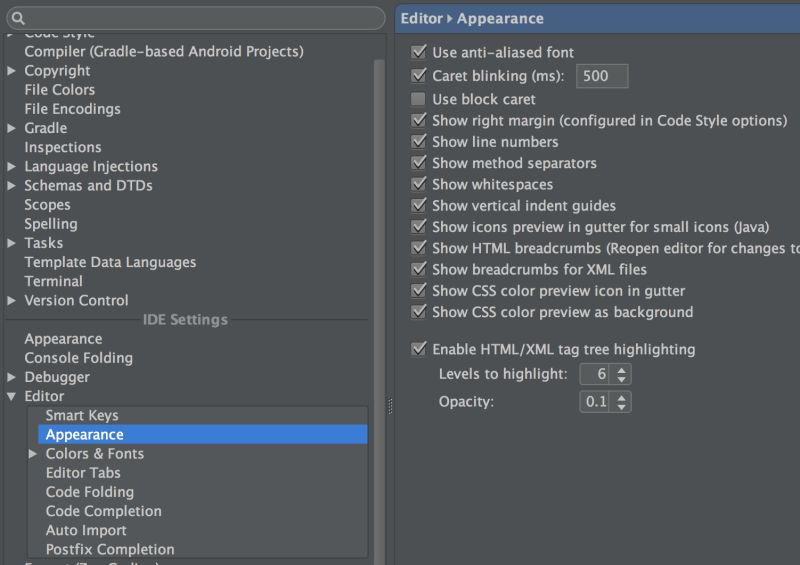Open File Colors settings
The height and width of the screenshot is (565, 800).
pos(60,90)
